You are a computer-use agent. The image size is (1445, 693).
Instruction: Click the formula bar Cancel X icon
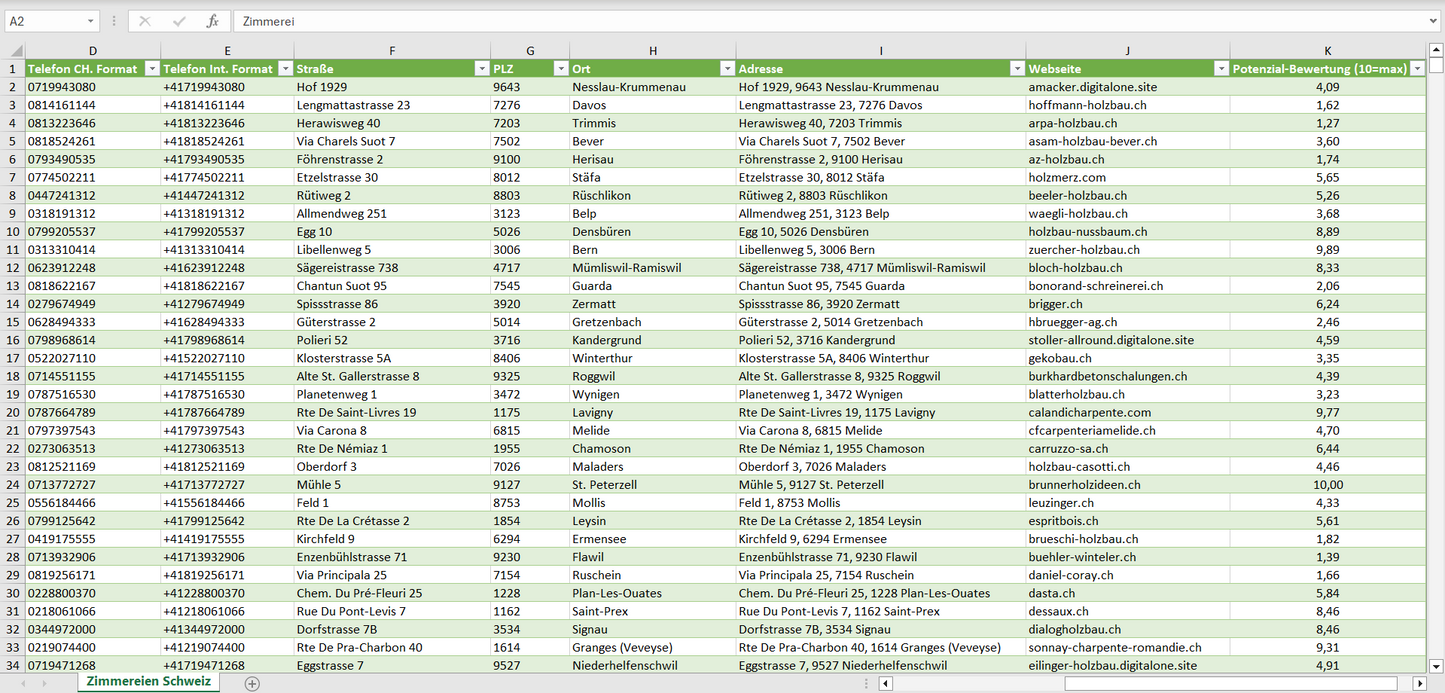145,21
